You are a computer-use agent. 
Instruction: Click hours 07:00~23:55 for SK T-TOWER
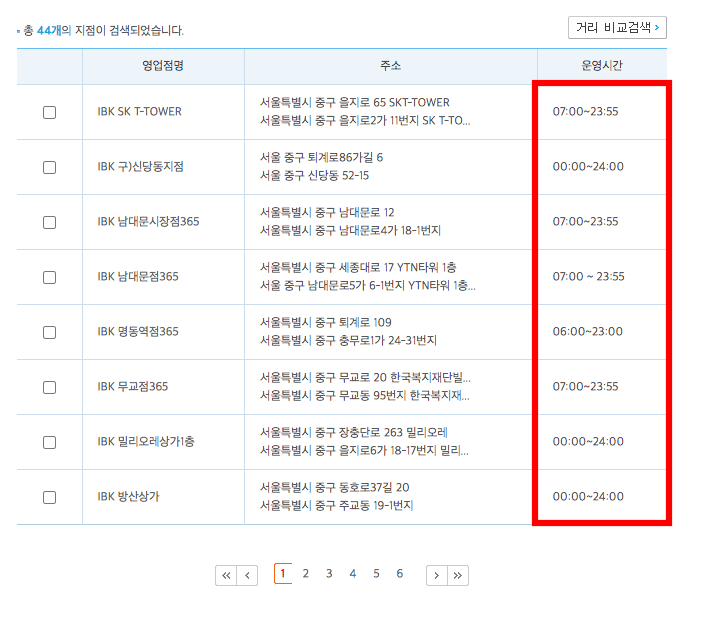[x=585, y=112]
